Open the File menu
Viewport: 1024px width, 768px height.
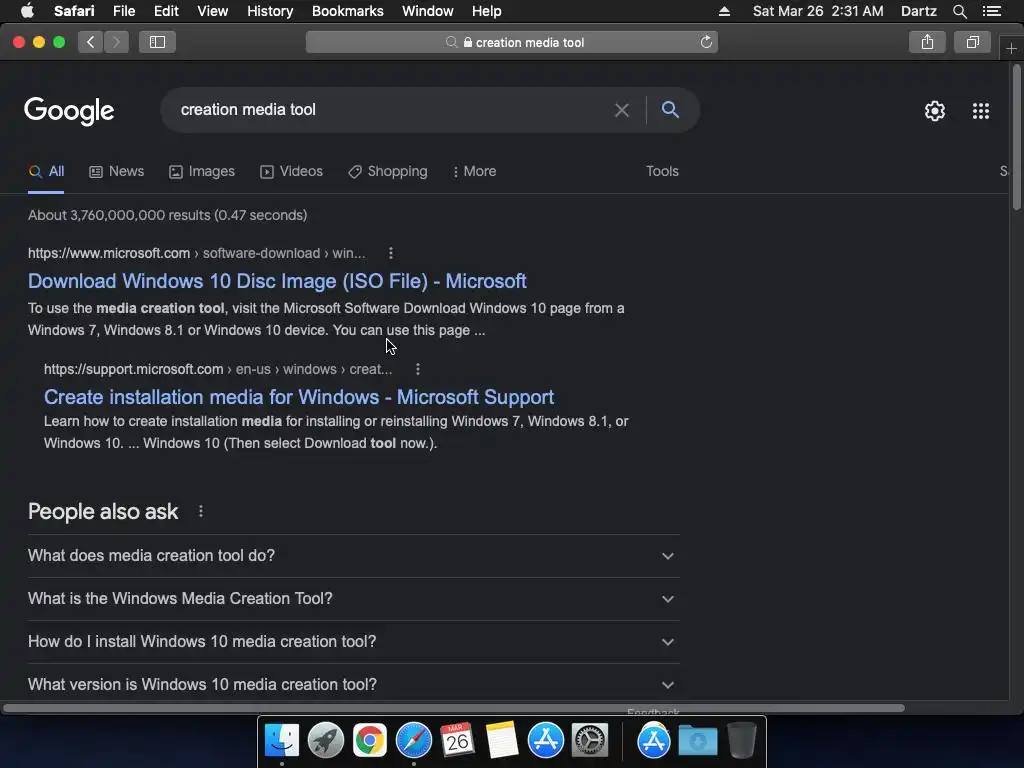point(123,11)
